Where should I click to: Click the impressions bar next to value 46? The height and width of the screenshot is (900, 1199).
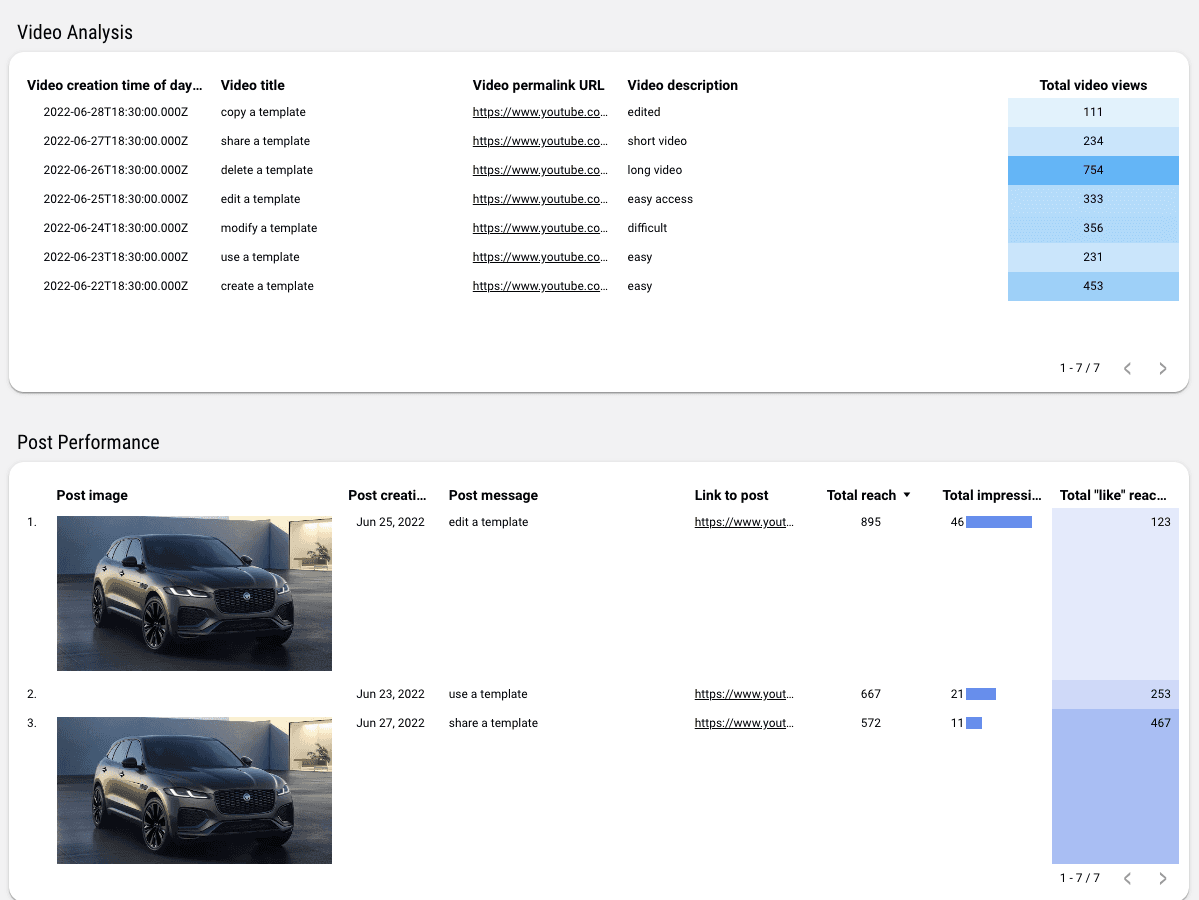(1000, 521)
